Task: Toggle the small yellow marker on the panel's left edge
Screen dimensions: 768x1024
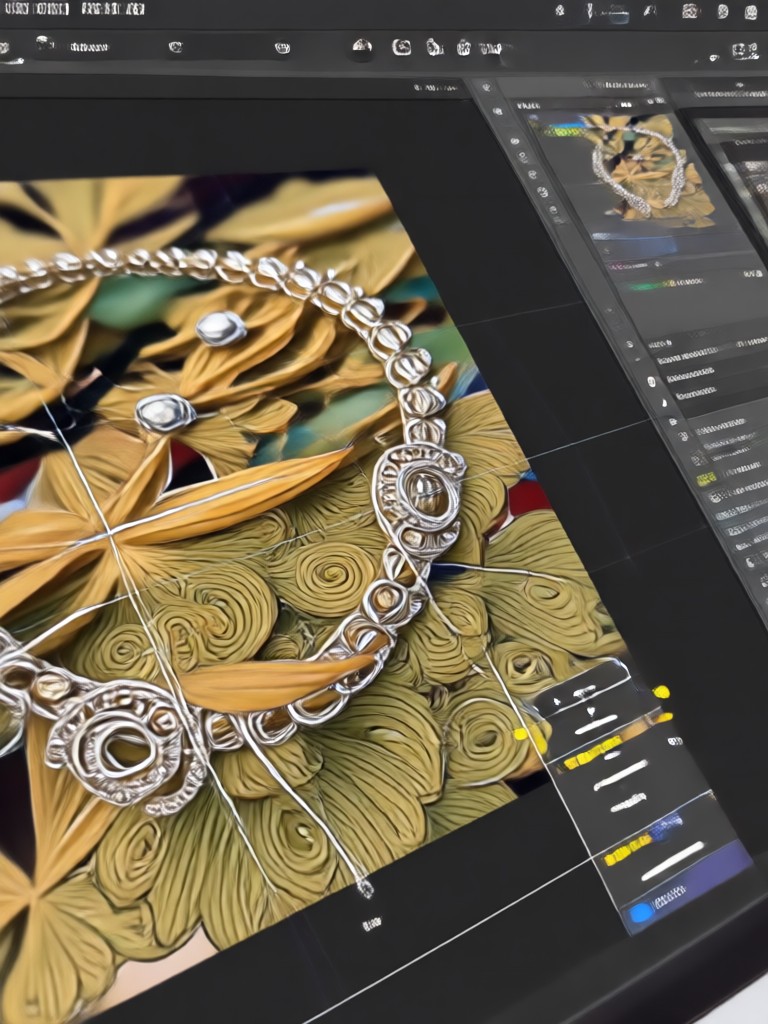Action: click(520, 733)
